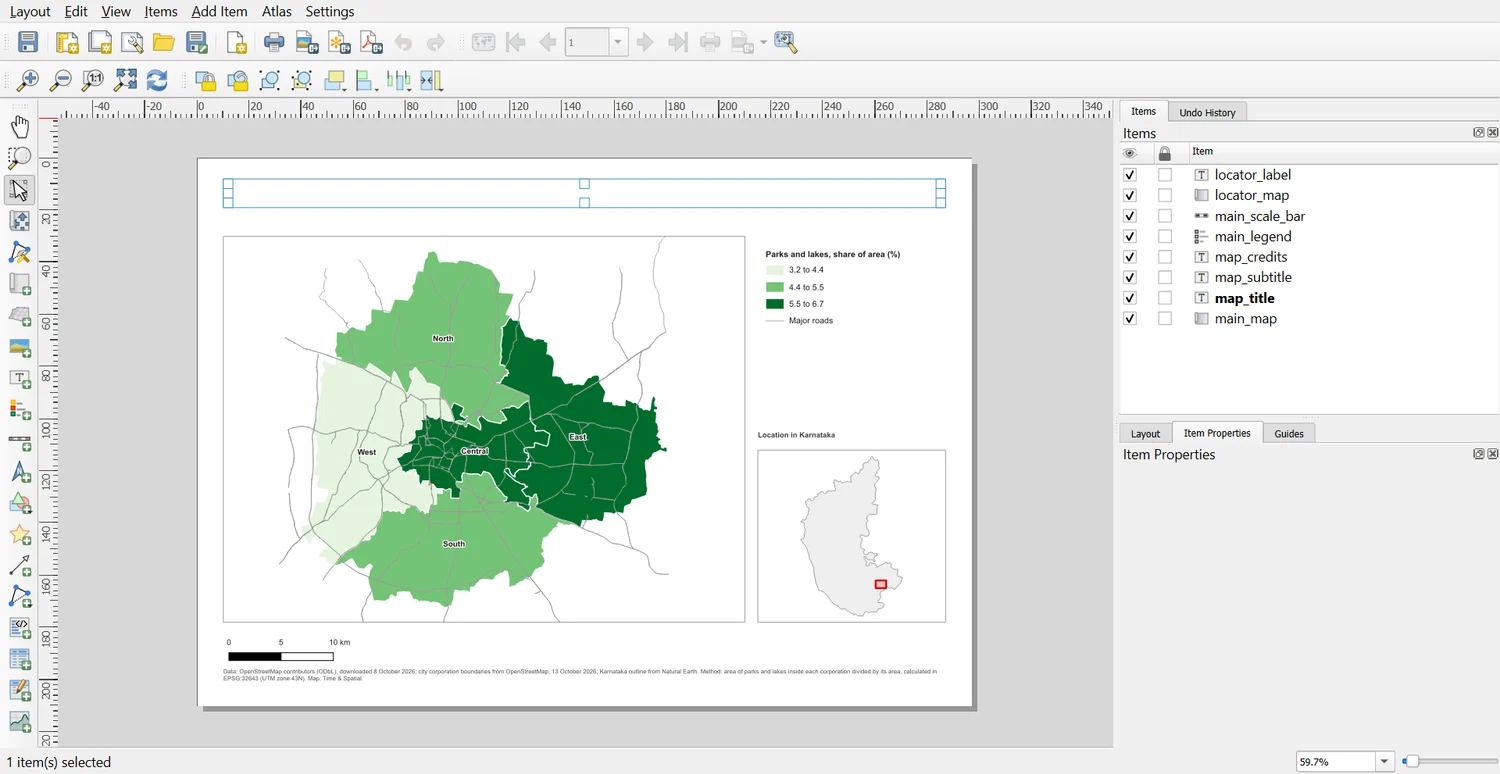Select the Edit Nodes Item tool
This screenshot has width=1500, height=774.
click(20, 253)
